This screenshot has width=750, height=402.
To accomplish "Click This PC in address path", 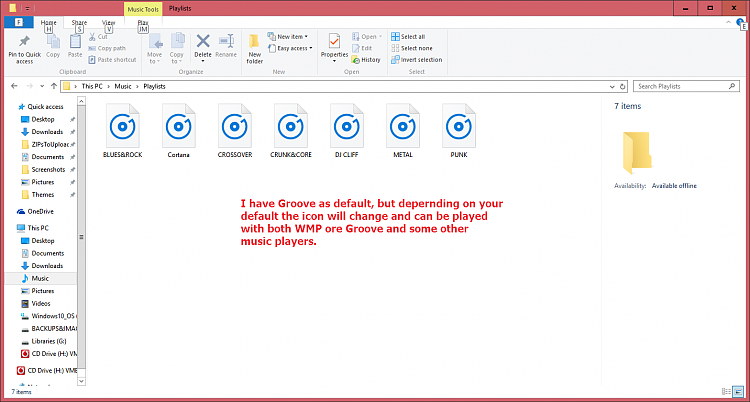I will (92, 87).
